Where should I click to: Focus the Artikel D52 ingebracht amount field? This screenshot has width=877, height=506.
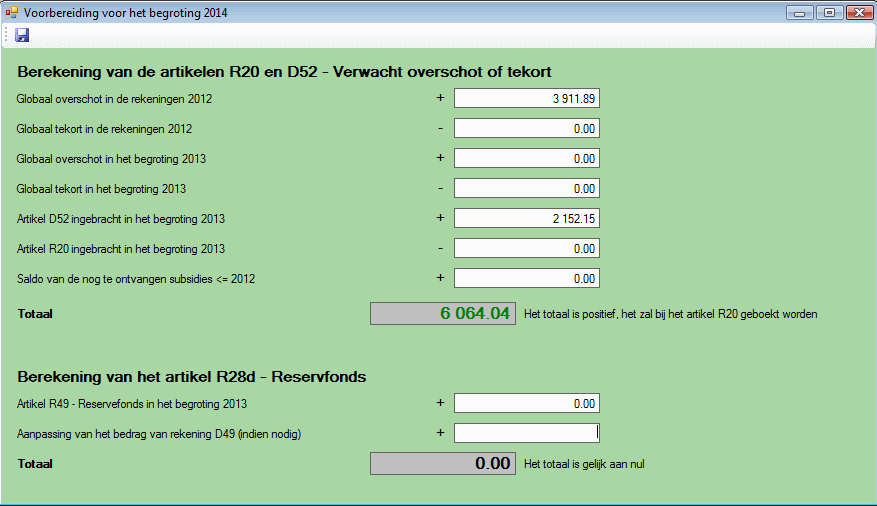click(x=527, y=218)
